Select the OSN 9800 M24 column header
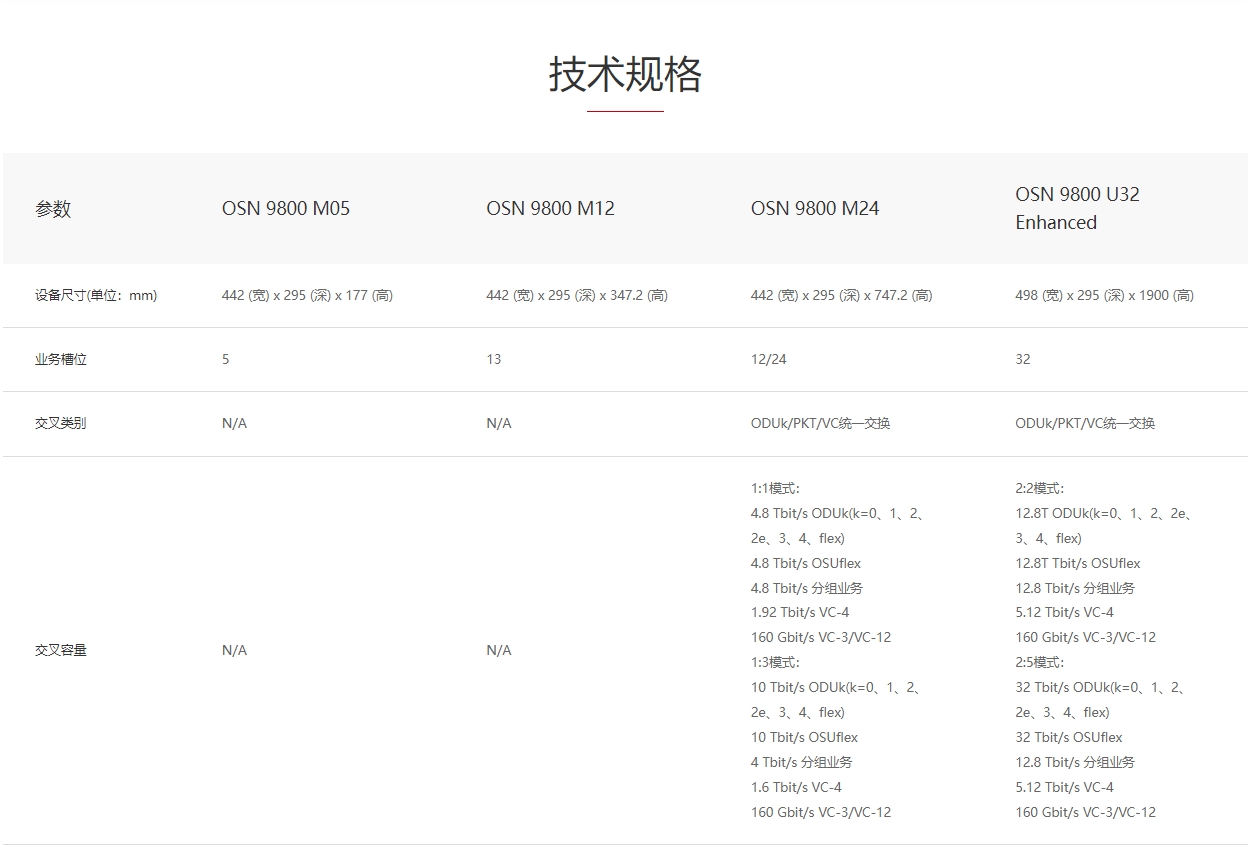Viewport: 1251px width, 851px height. (x=815, y=209)
